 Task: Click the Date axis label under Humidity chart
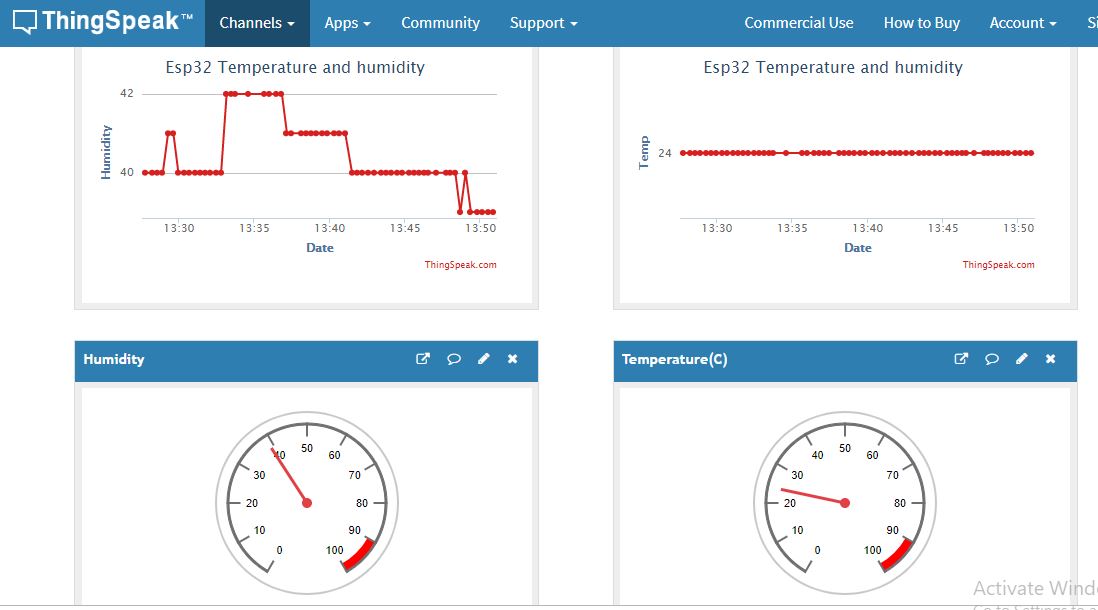click(320, 248)
